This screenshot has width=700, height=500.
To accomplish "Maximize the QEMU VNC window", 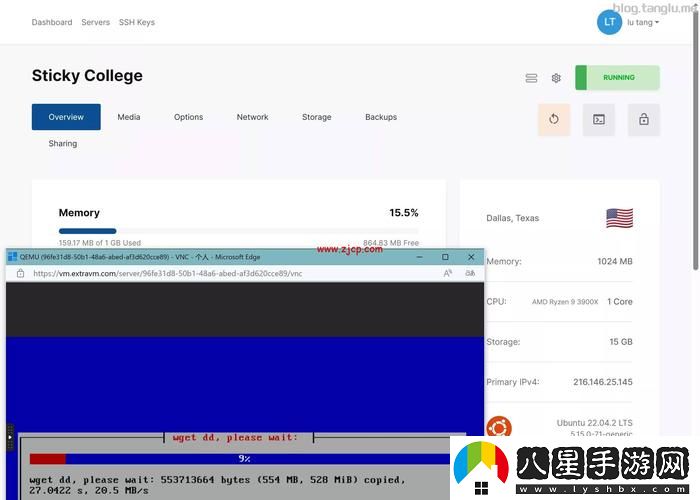I will [445, 257].
